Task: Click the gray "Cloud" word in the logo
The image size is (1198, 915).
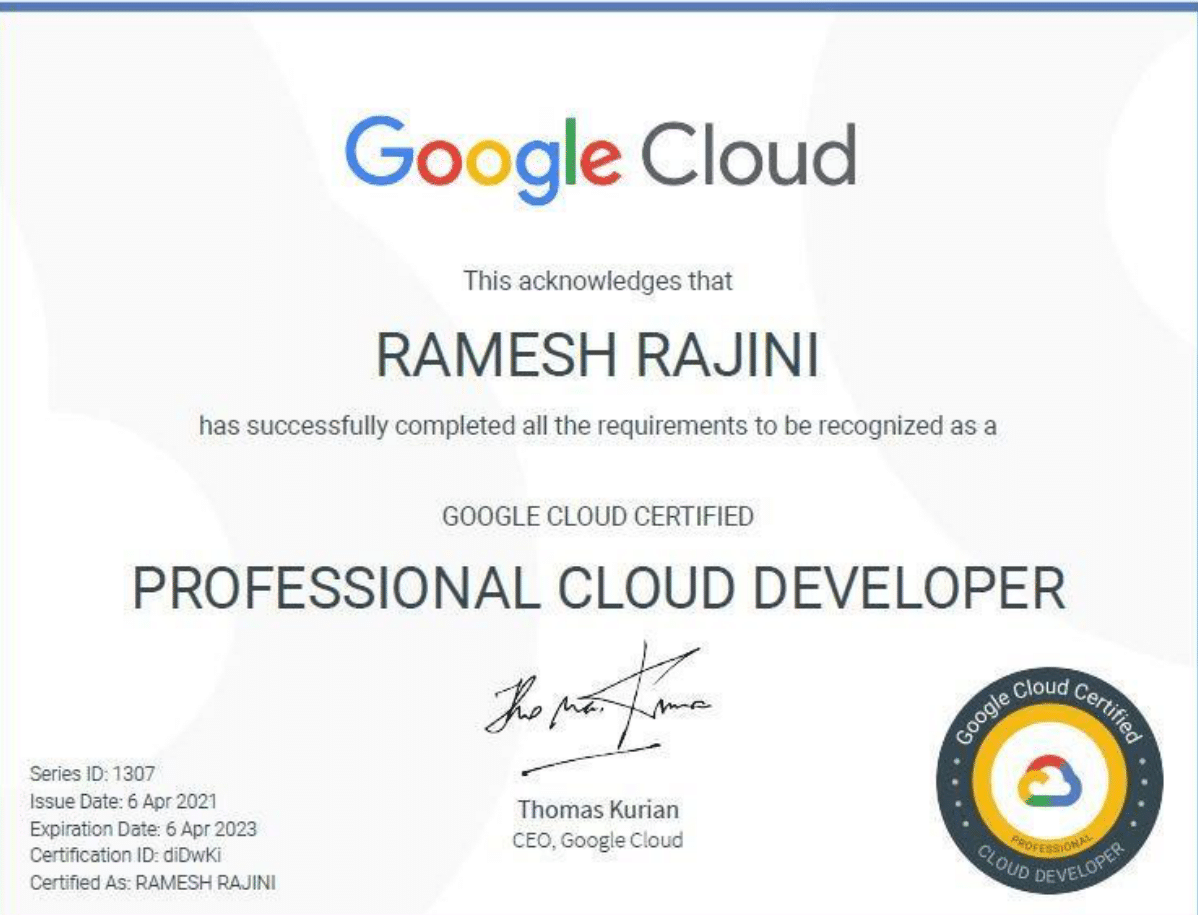Action: pos(747,156)
